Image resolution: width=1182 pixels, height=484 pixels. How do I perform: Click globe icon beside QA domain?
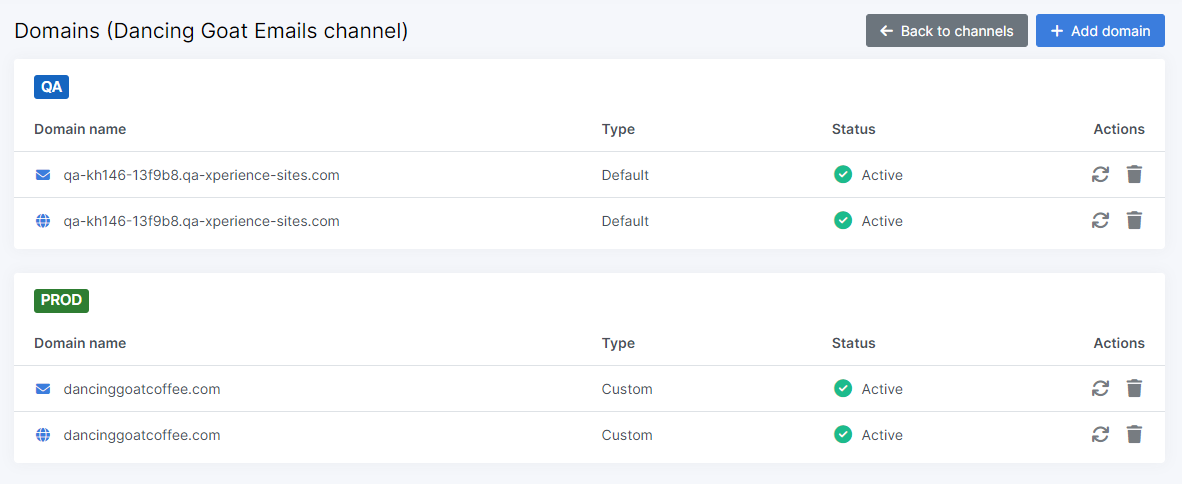[x=43, y=221]
